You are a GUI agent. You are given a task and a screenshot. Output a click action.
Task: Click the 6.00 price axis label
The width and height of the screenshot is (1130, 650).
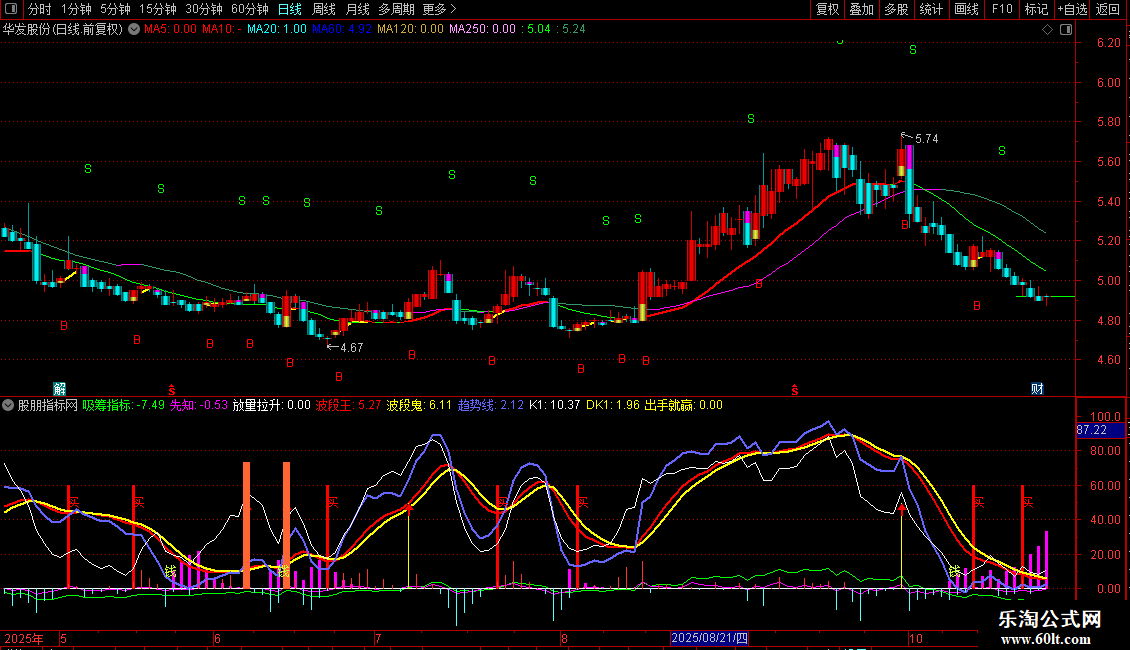pos(1108,83)
